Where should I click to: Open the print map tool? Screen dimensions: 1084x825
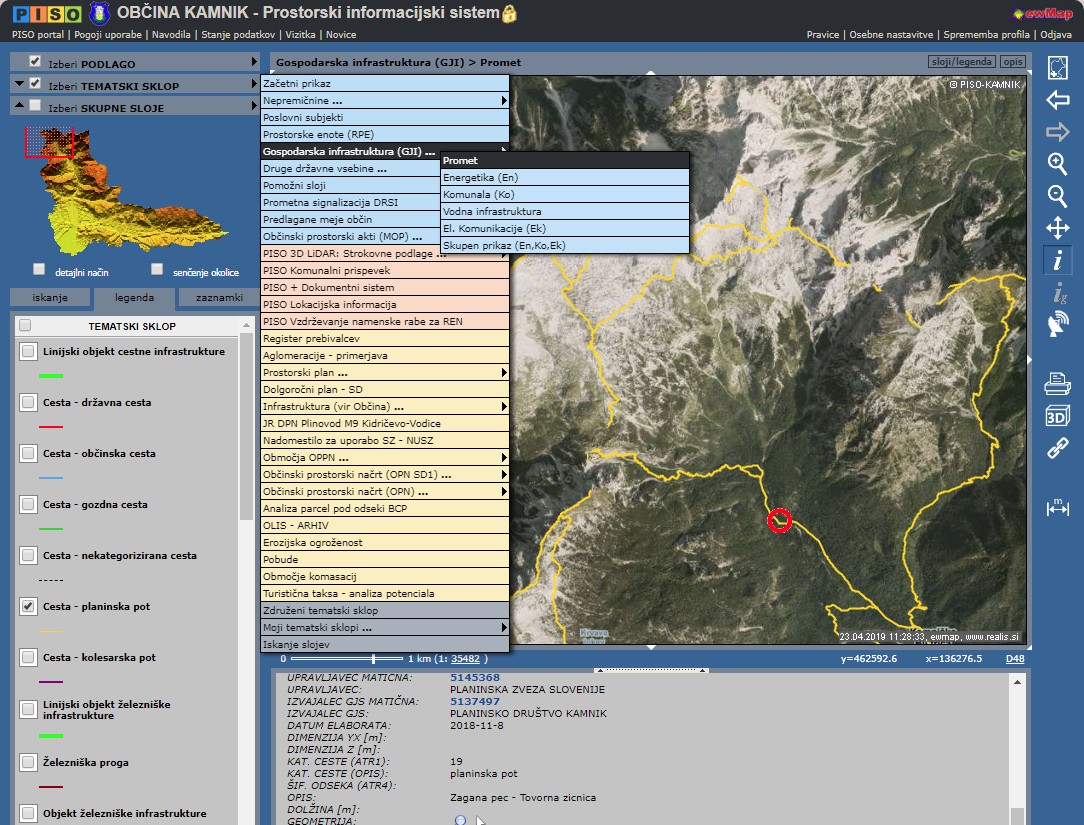click(x=1057, y=383)
